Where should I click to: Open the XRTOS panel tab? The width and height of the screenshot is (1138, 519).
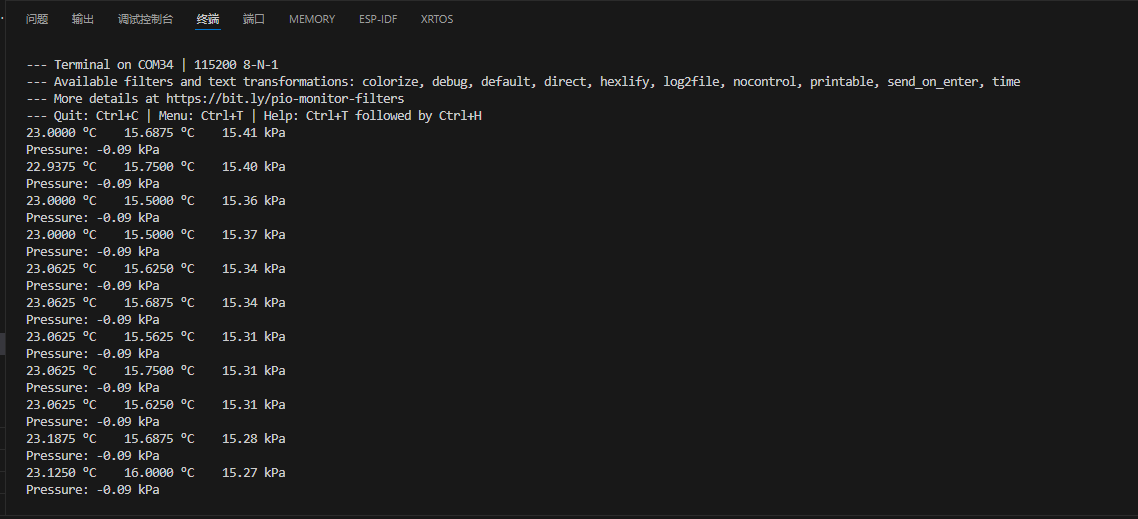coord(437,19)
